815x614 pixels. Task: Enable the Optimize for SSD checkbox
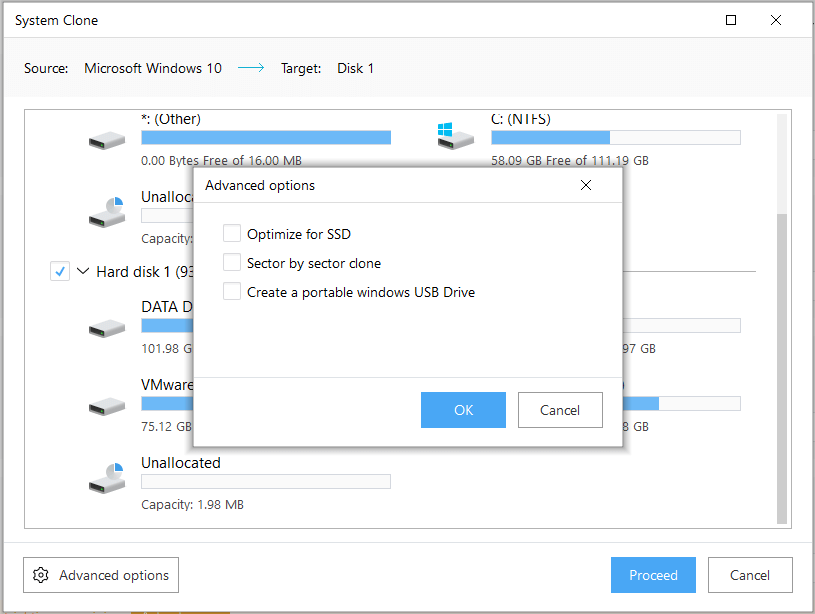pos(232,233)
